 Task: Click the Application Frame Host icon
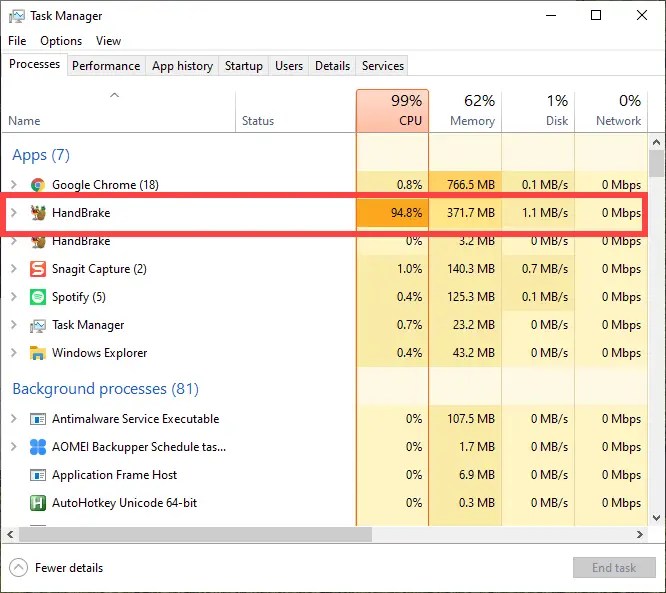(x=38, y=475)
